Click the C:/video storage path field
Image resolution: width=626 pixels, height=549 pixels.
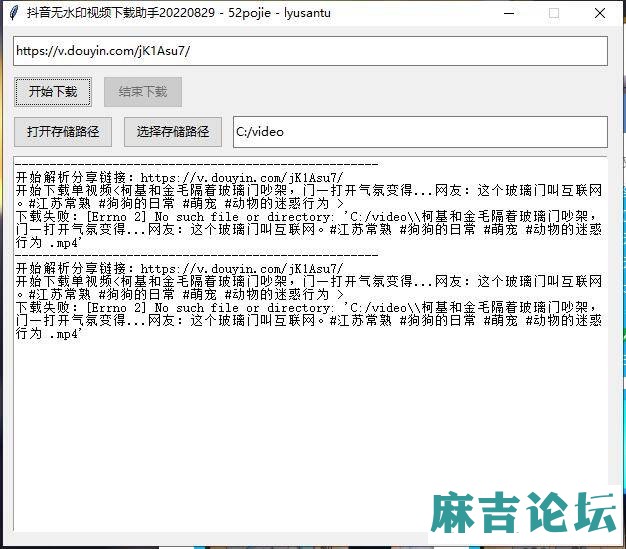coord(420,132)
